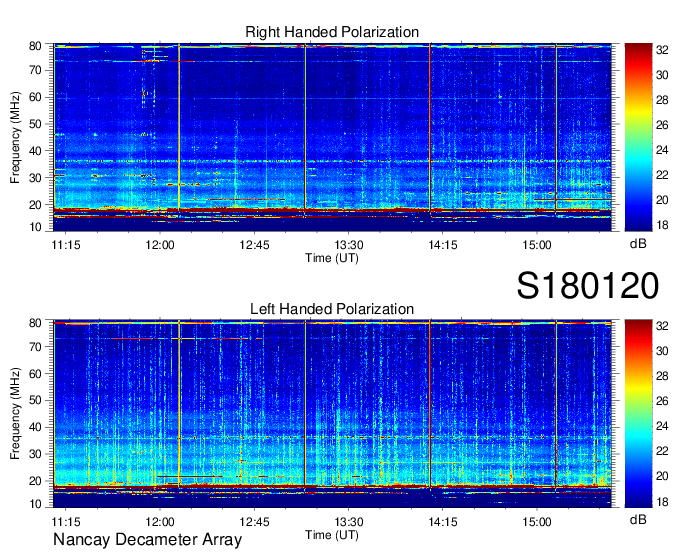Image resolution: width=680 pixels, height=552 pixels.
Task: Click the 60 MHz tick on the bottom plot
Action: point(35,374)
